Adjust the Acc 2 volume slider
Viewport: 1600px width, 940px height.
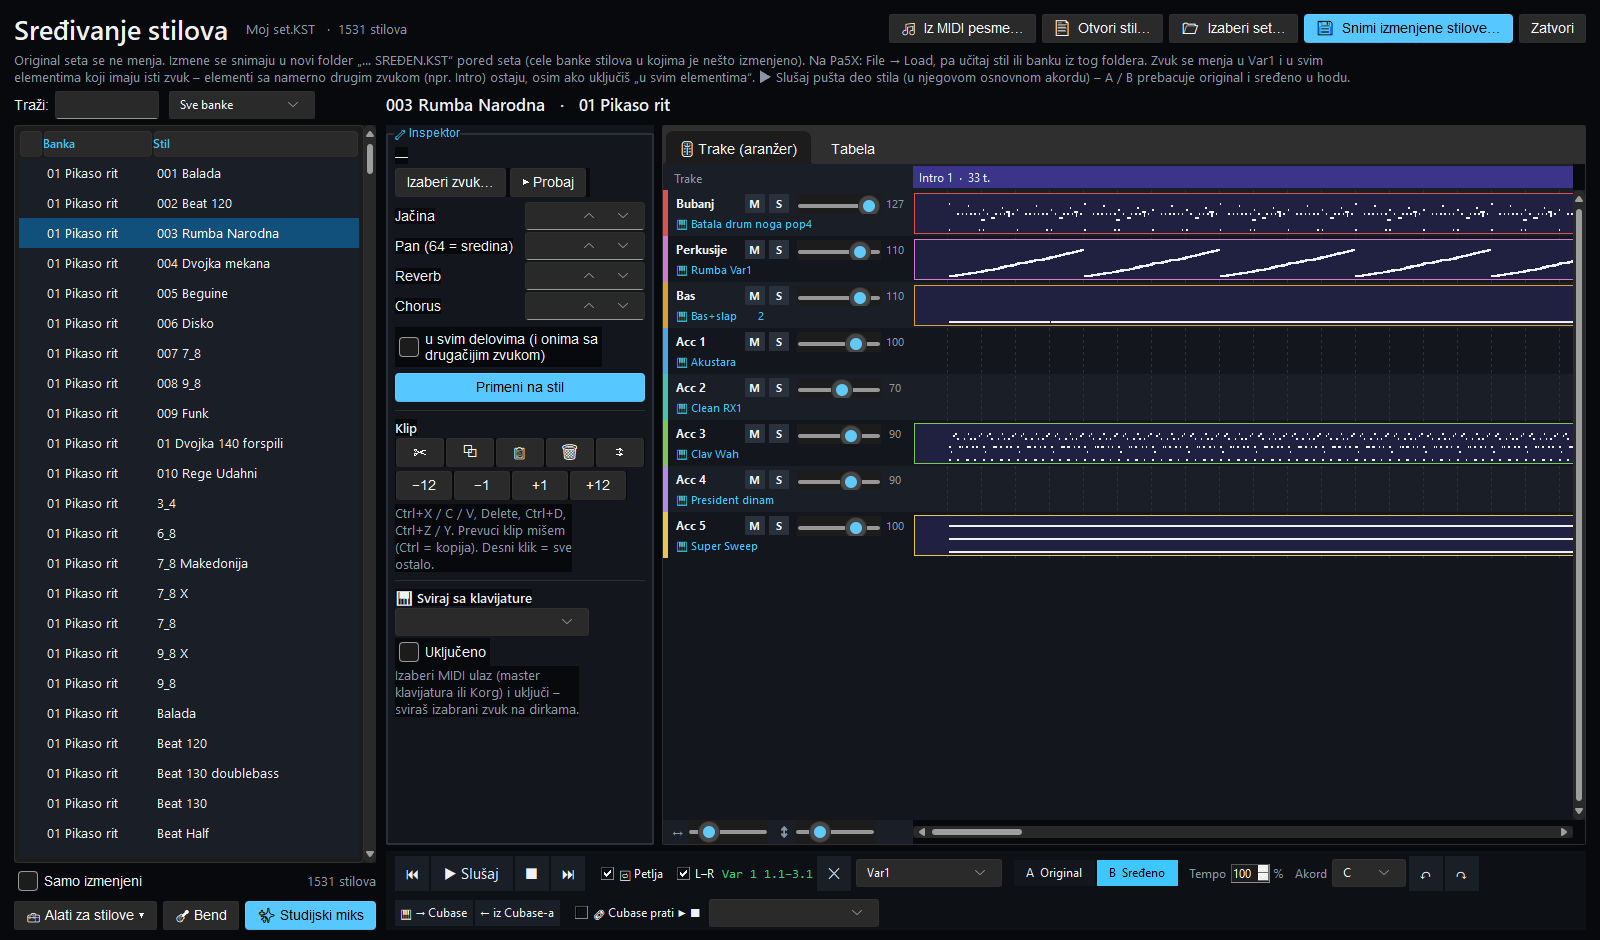[842, 389]
